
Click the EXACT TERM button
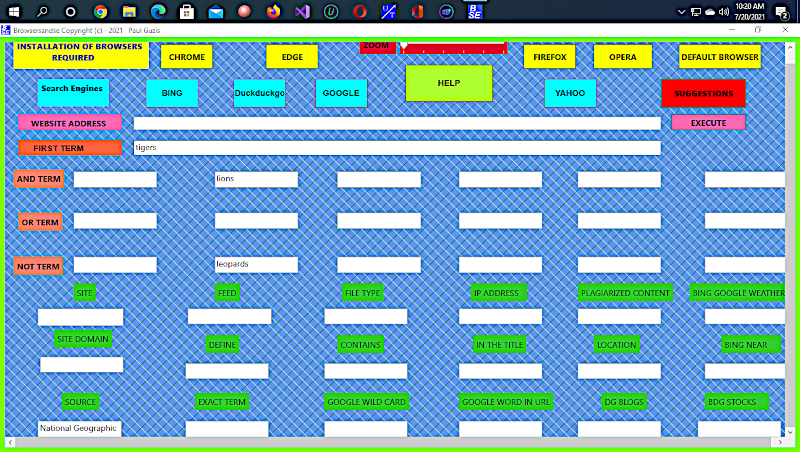(222, 402)
